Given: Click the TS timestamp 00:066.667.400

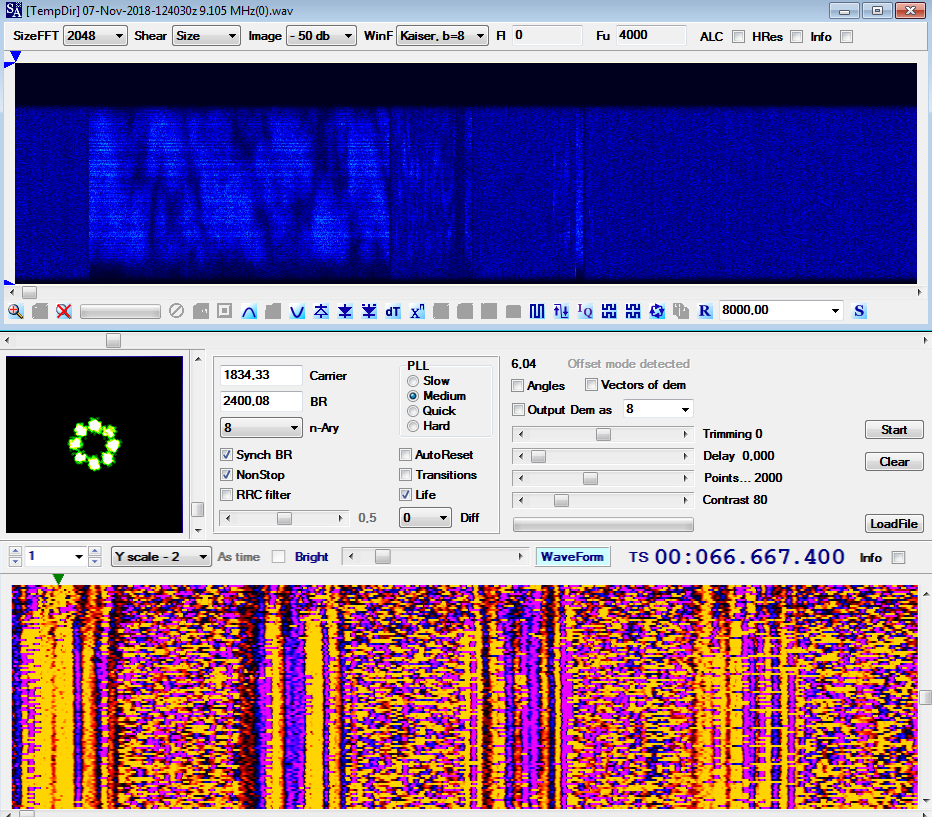Looking at the screenshot, I should [x=749, y=557].
